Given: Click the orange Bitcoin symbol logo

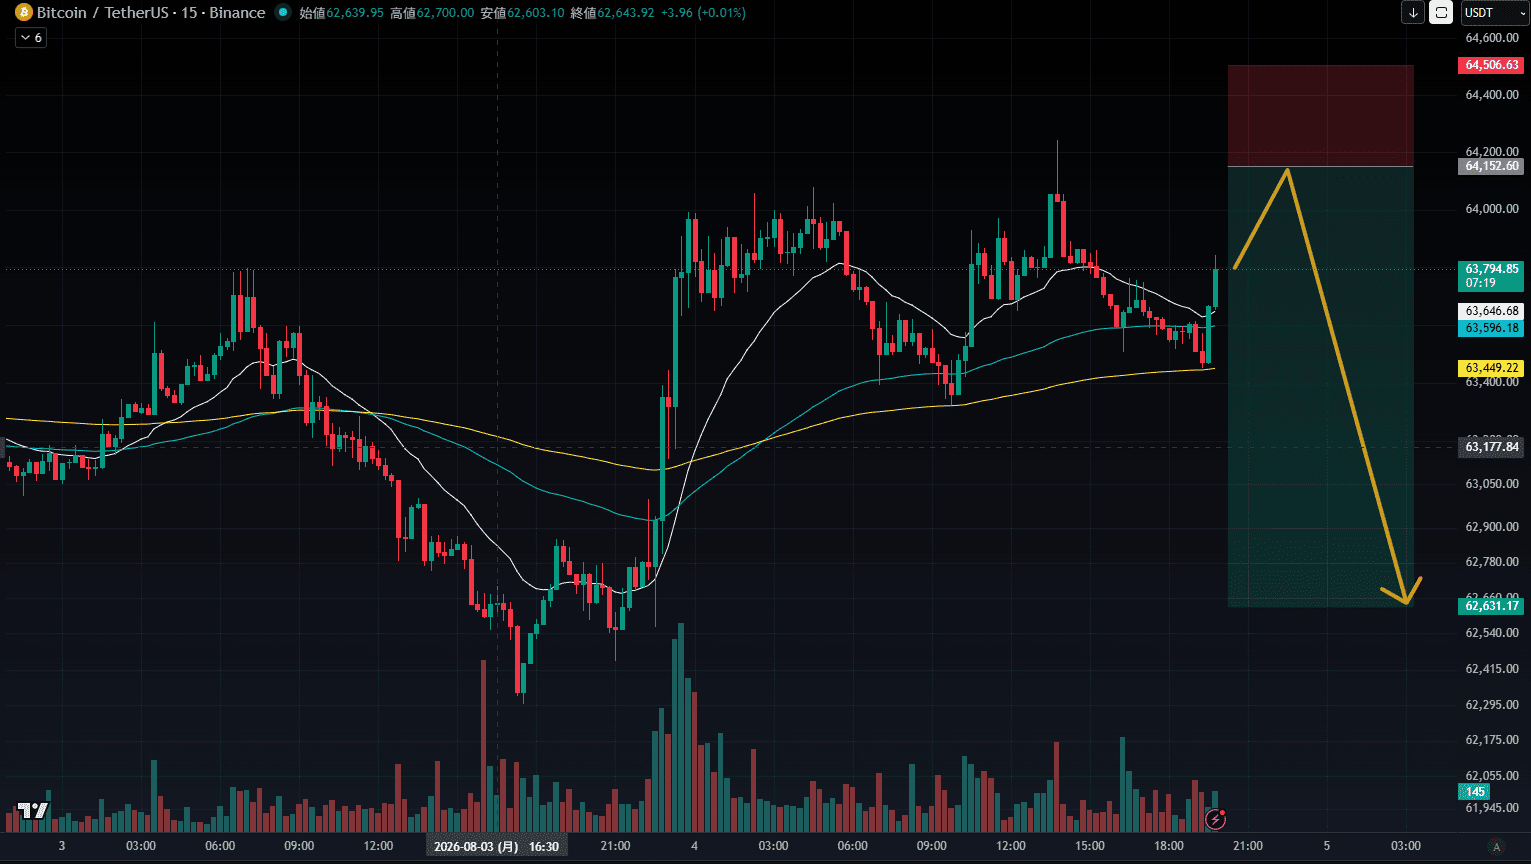Looking at the screenshot, I should 23,13.
